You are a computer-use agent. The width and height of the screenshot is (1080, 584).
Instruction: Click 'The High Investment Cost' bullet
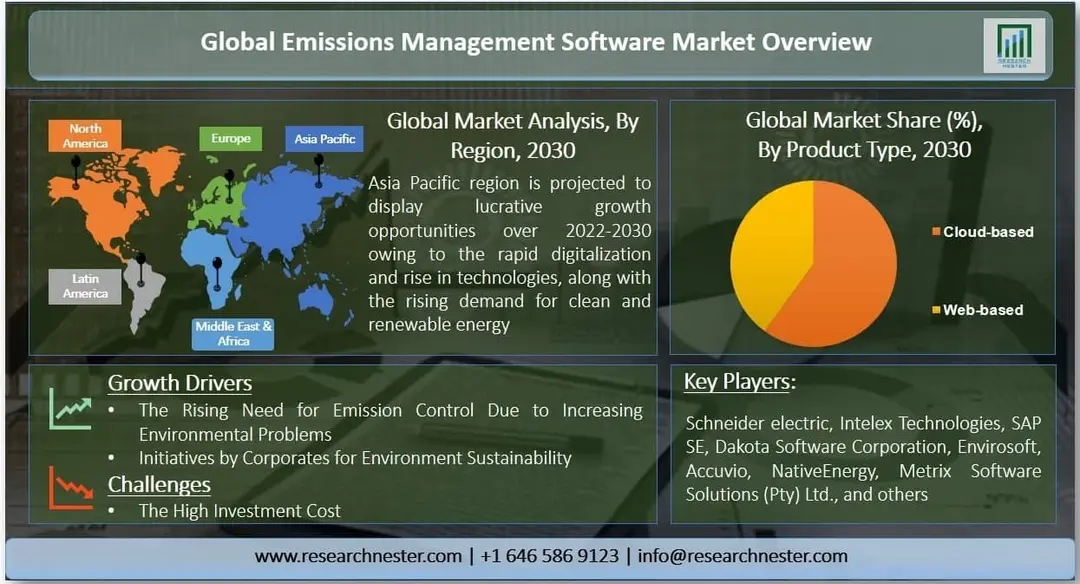coord(240,511)
